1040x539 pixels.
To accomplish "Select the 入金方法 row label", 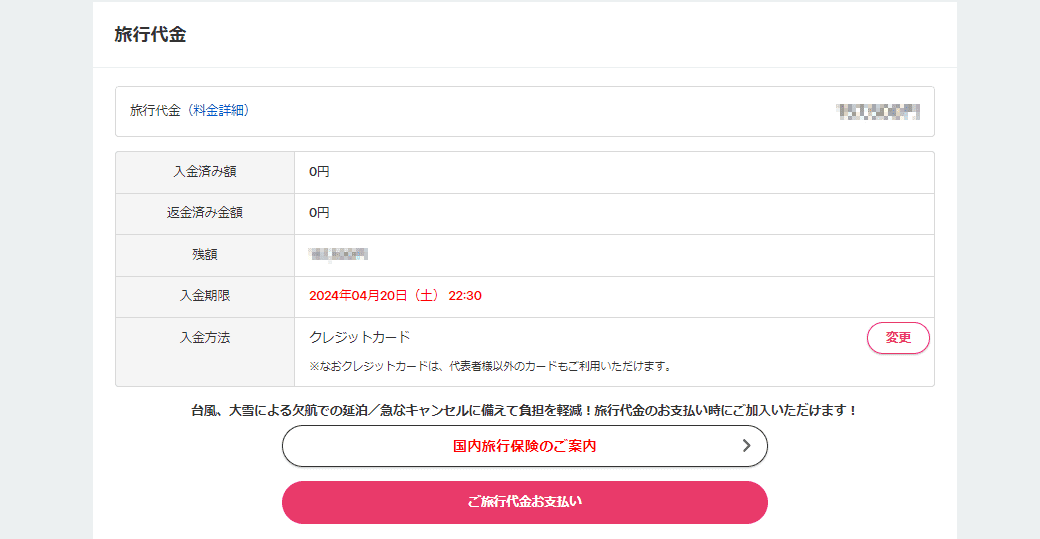I will [x=205, y=338].
